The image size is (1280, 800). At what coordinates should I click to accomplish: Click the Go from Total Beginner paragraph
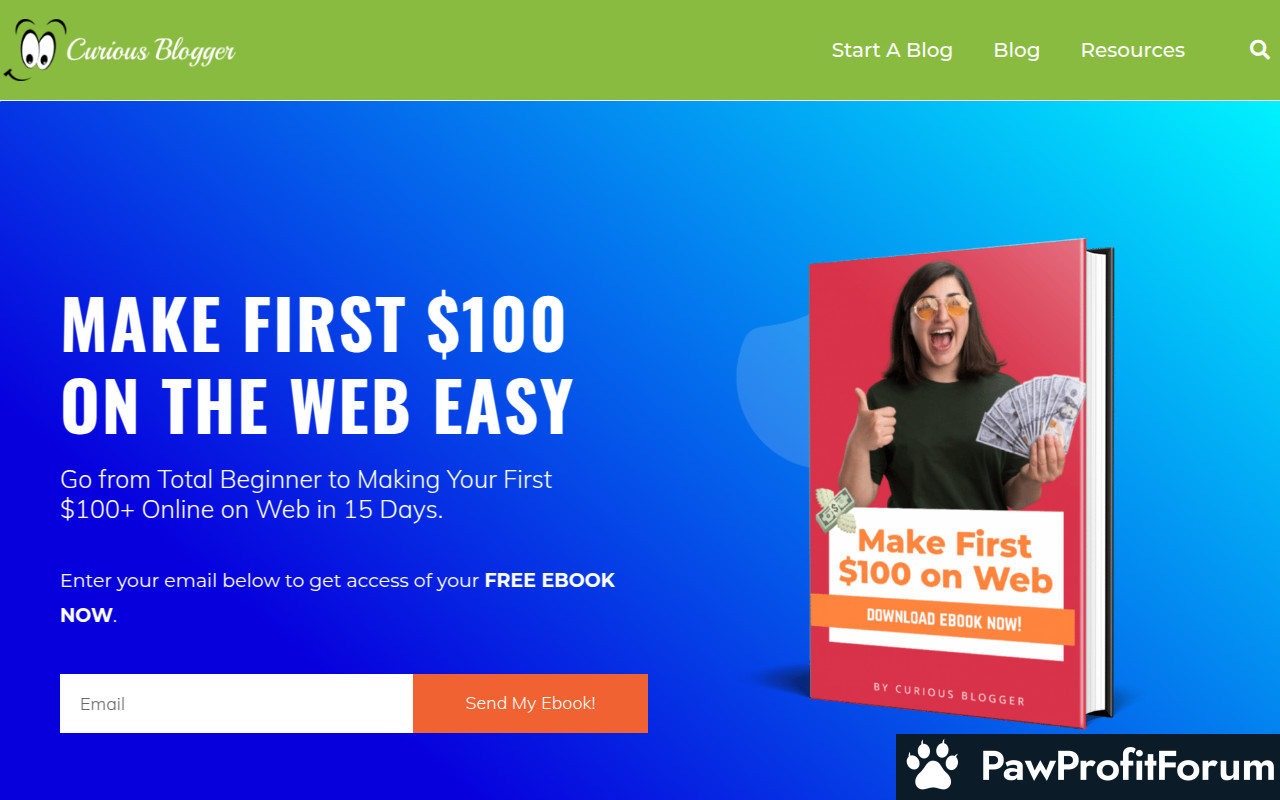306,494
